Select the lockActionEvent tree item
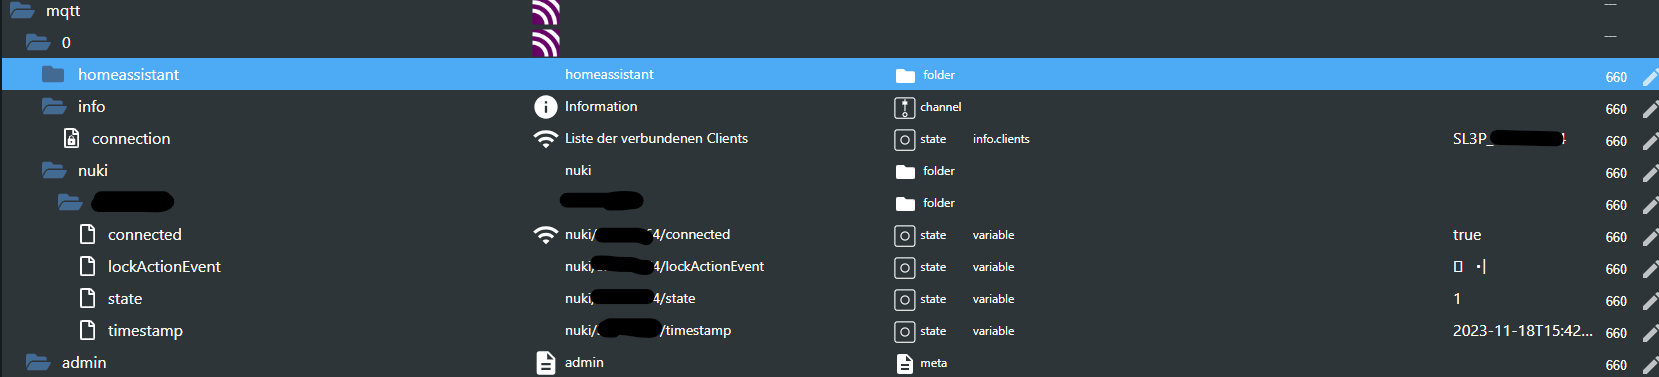Screen dimensions: 1659x377 pos(164,267)
